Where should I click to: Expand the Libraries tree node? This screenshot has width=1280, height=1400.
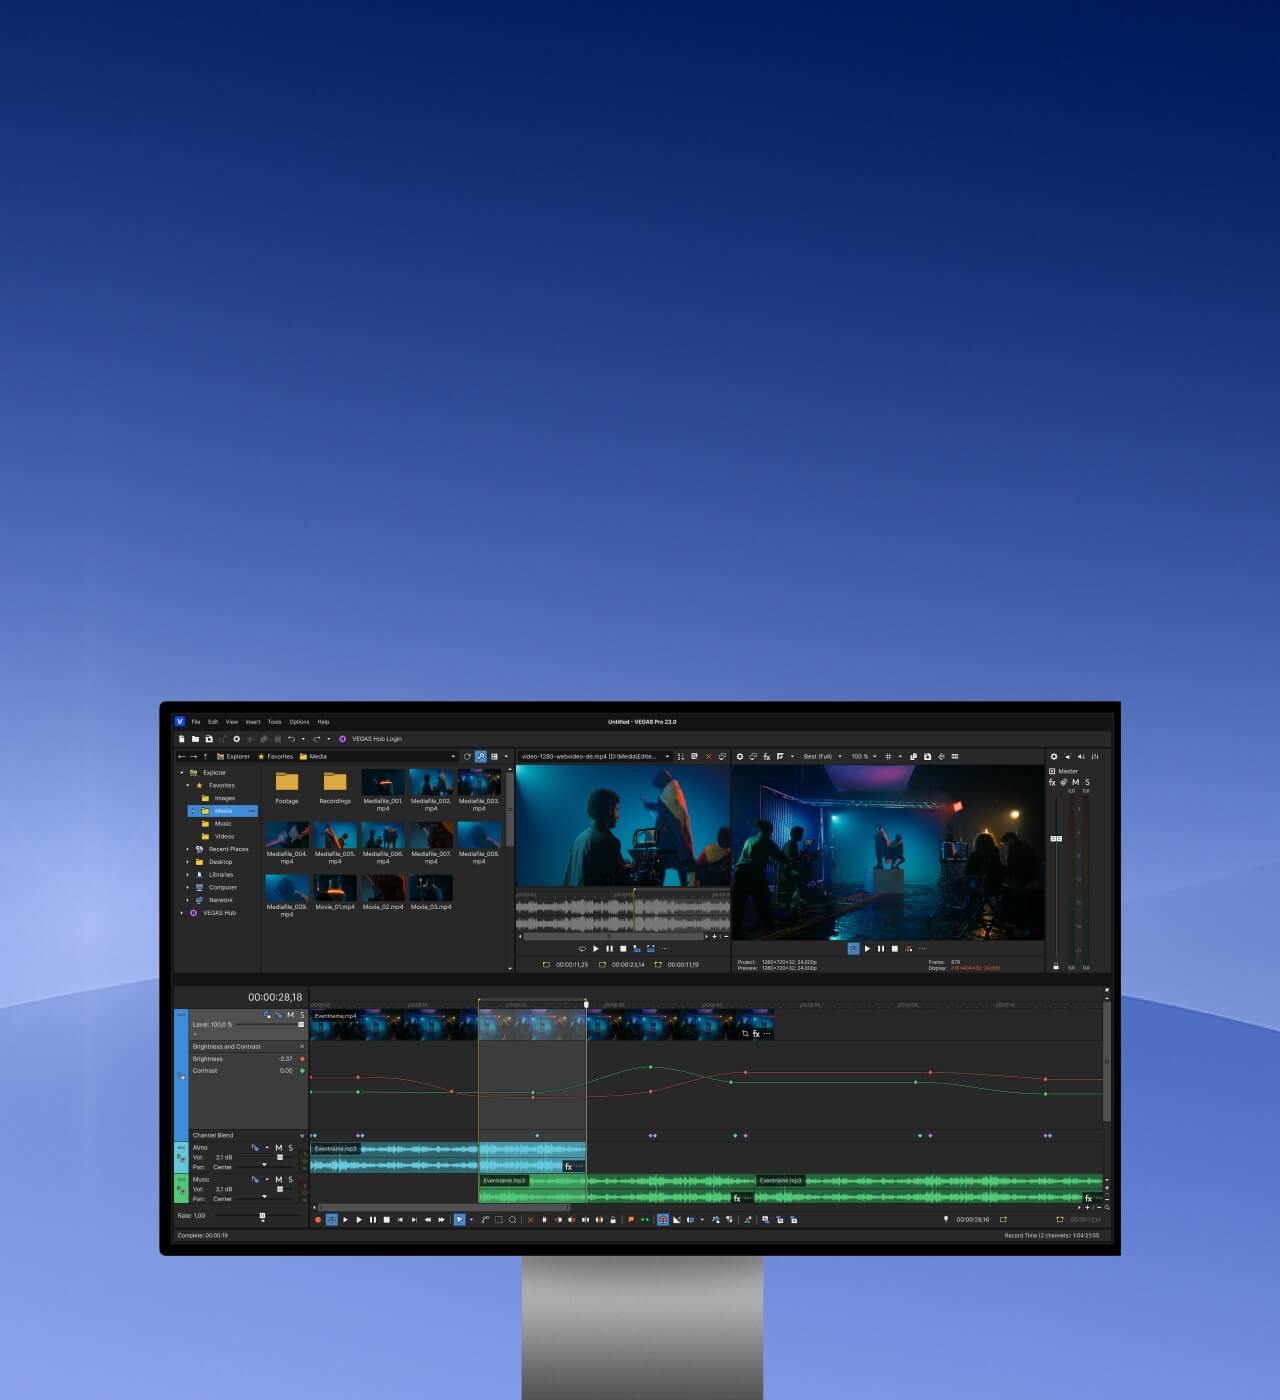[x=188, y=875]
